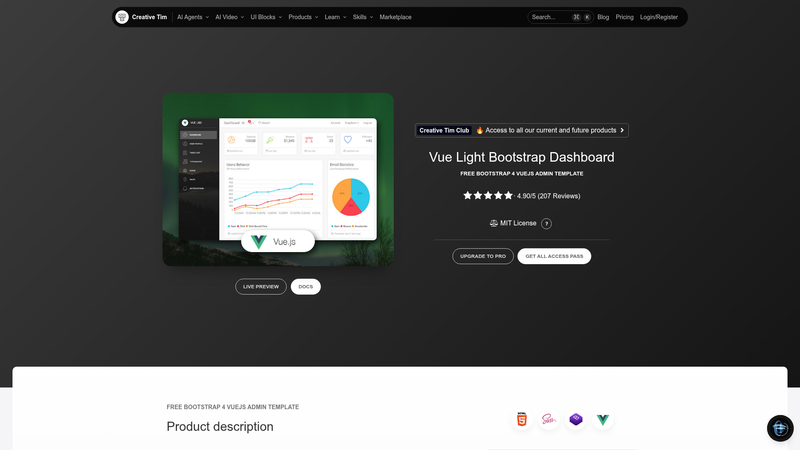Image resolution: width=800 pixels, height=450 pixels.
Task: Click the Creative Tim logo icon
Action: (122, 17)
